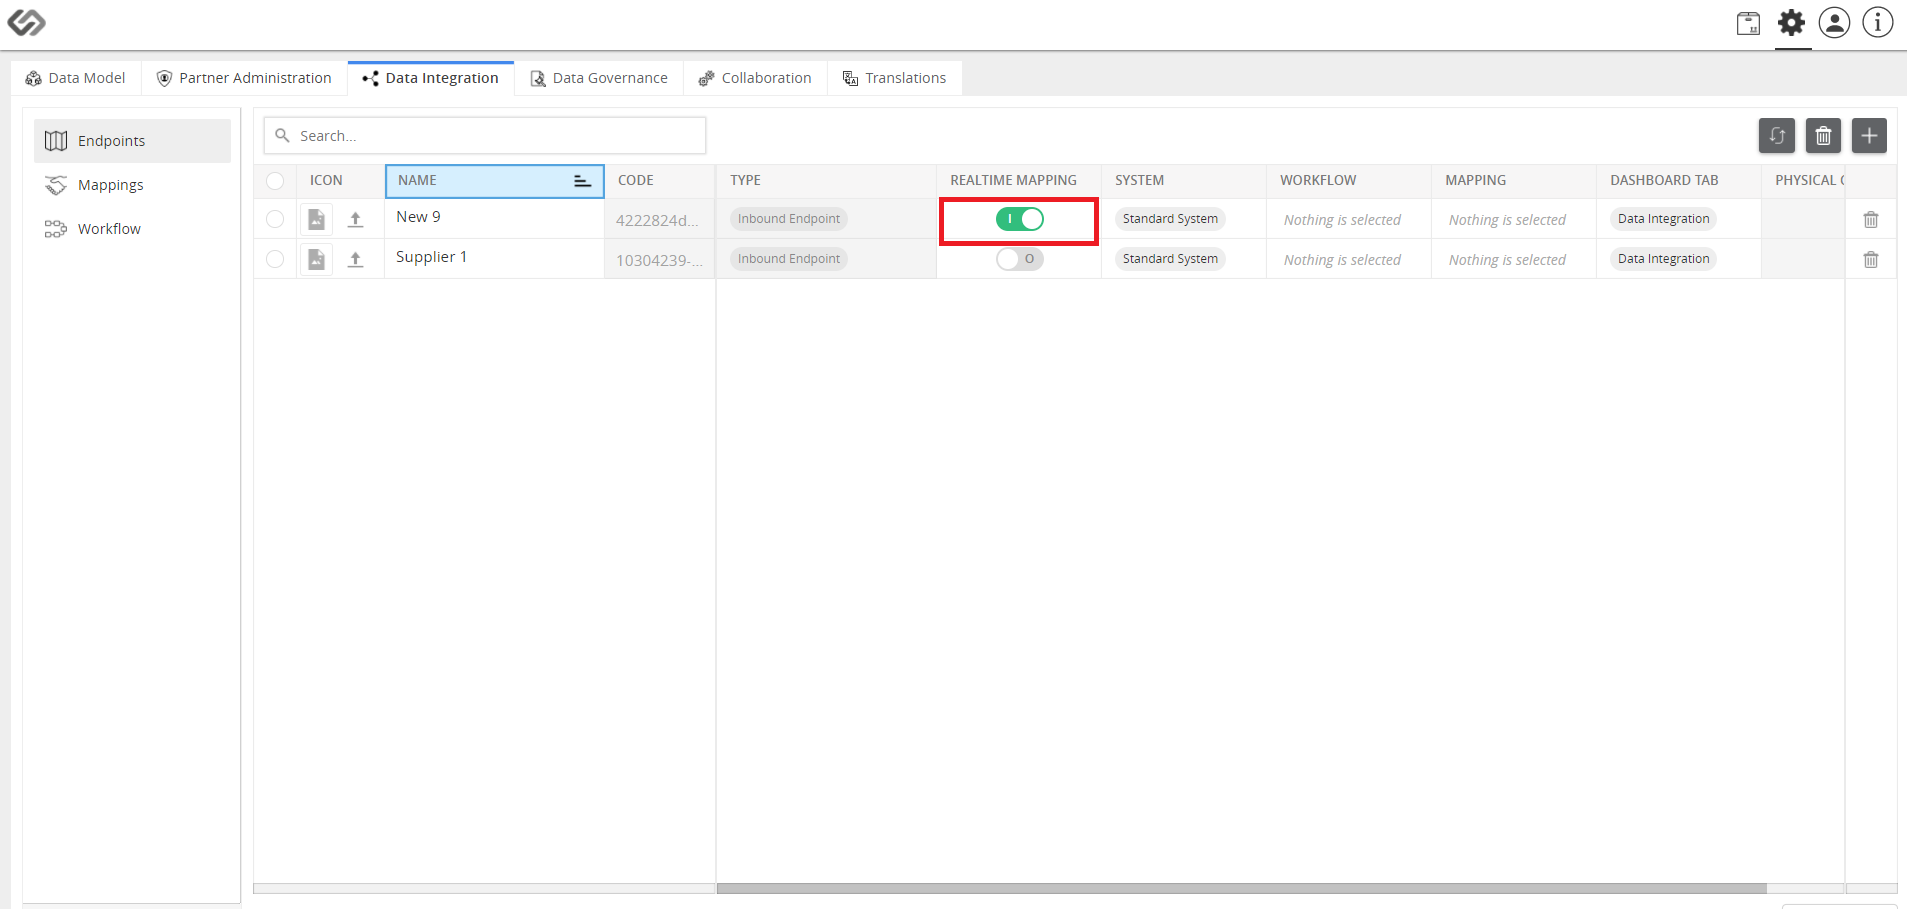Click the ICON column header
The width and height of the screenshot is (1907, 909).
click(340, 181)
